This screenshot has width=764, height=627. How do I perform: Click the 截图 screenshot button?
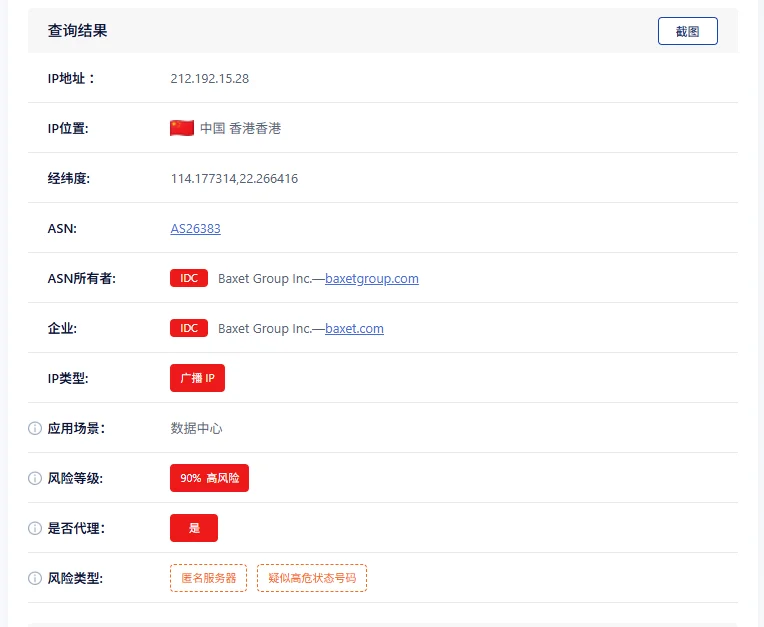687,31
